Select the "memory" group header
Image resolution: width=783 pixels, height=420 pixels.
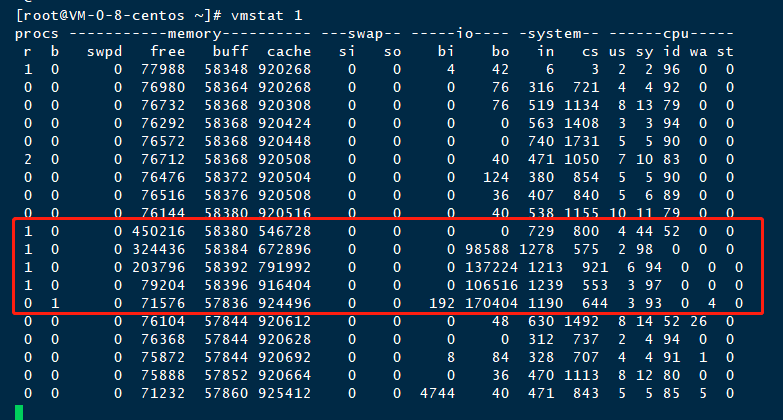(194, 34)
